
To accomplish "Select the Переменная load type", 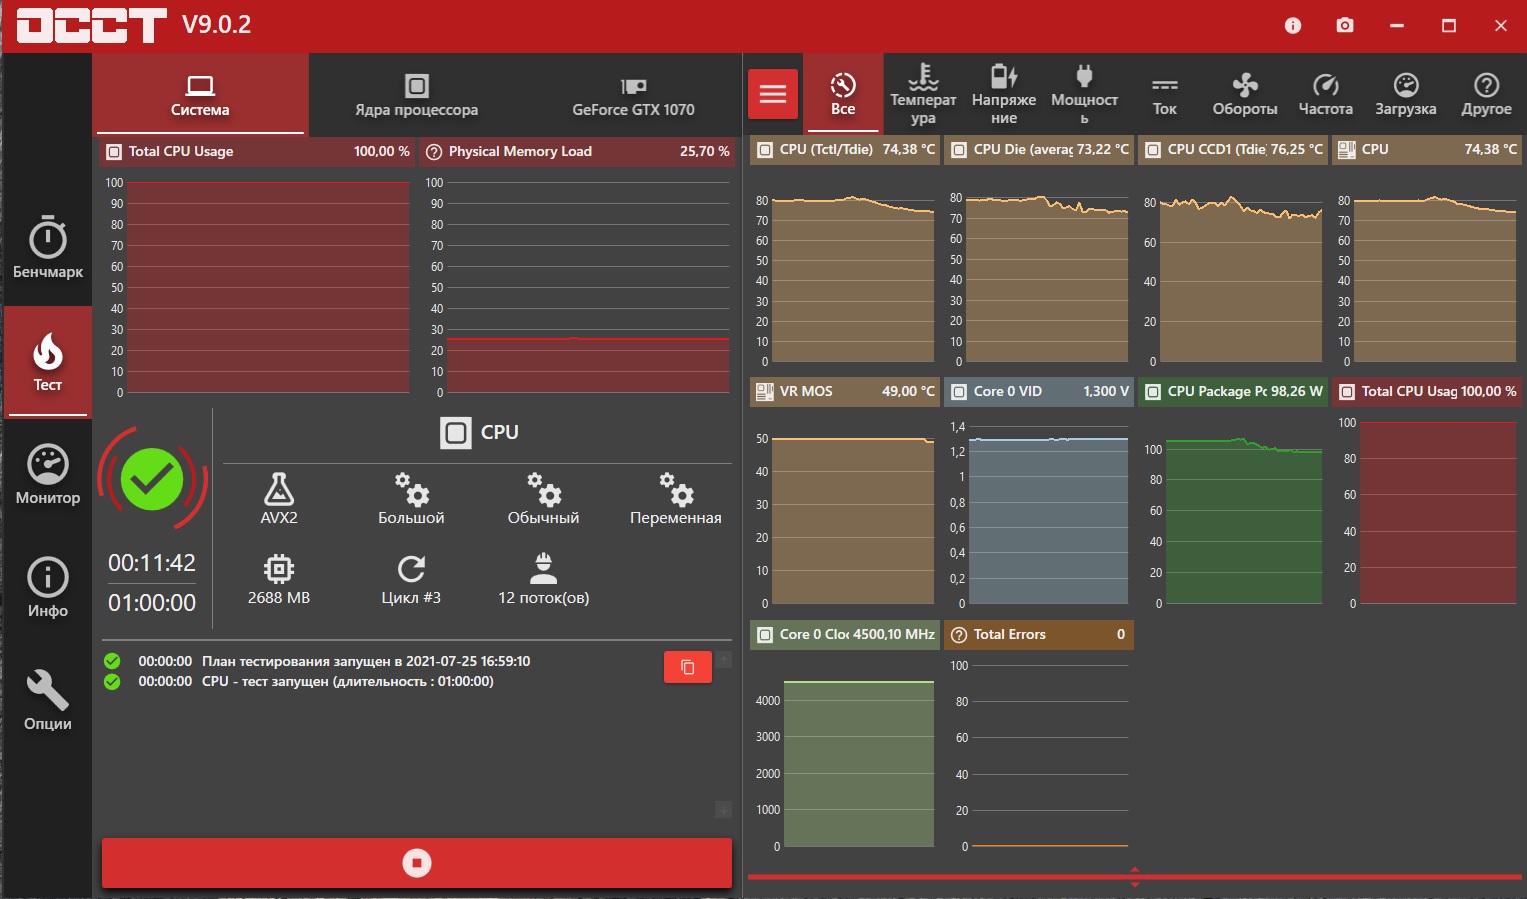I will click(675, 498).
